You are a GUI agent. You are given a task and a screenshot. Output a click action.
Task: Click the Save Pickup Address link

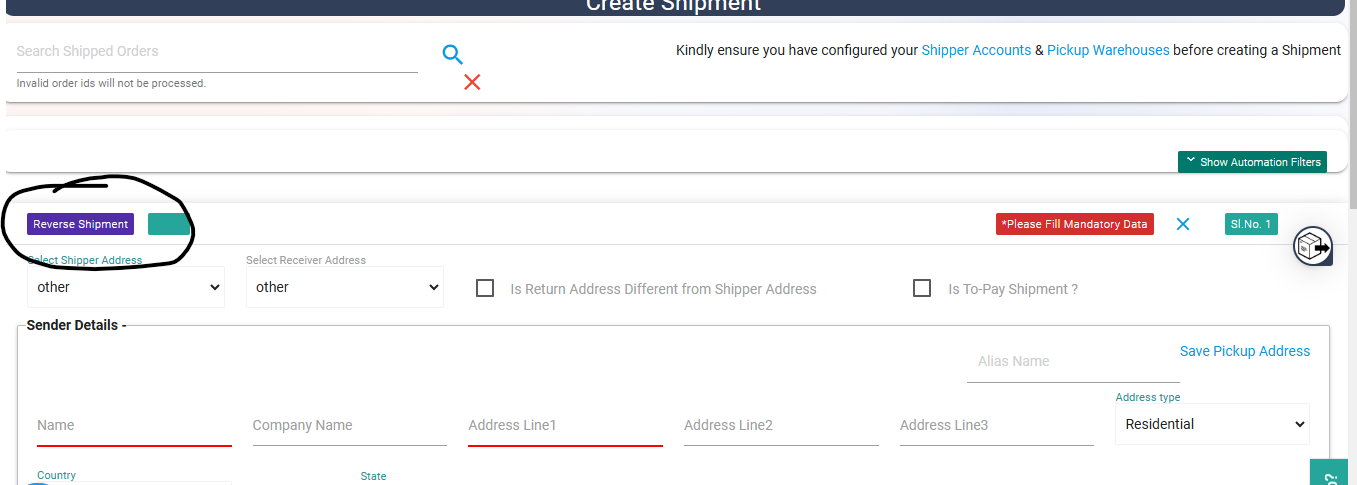click(1245, 351)
